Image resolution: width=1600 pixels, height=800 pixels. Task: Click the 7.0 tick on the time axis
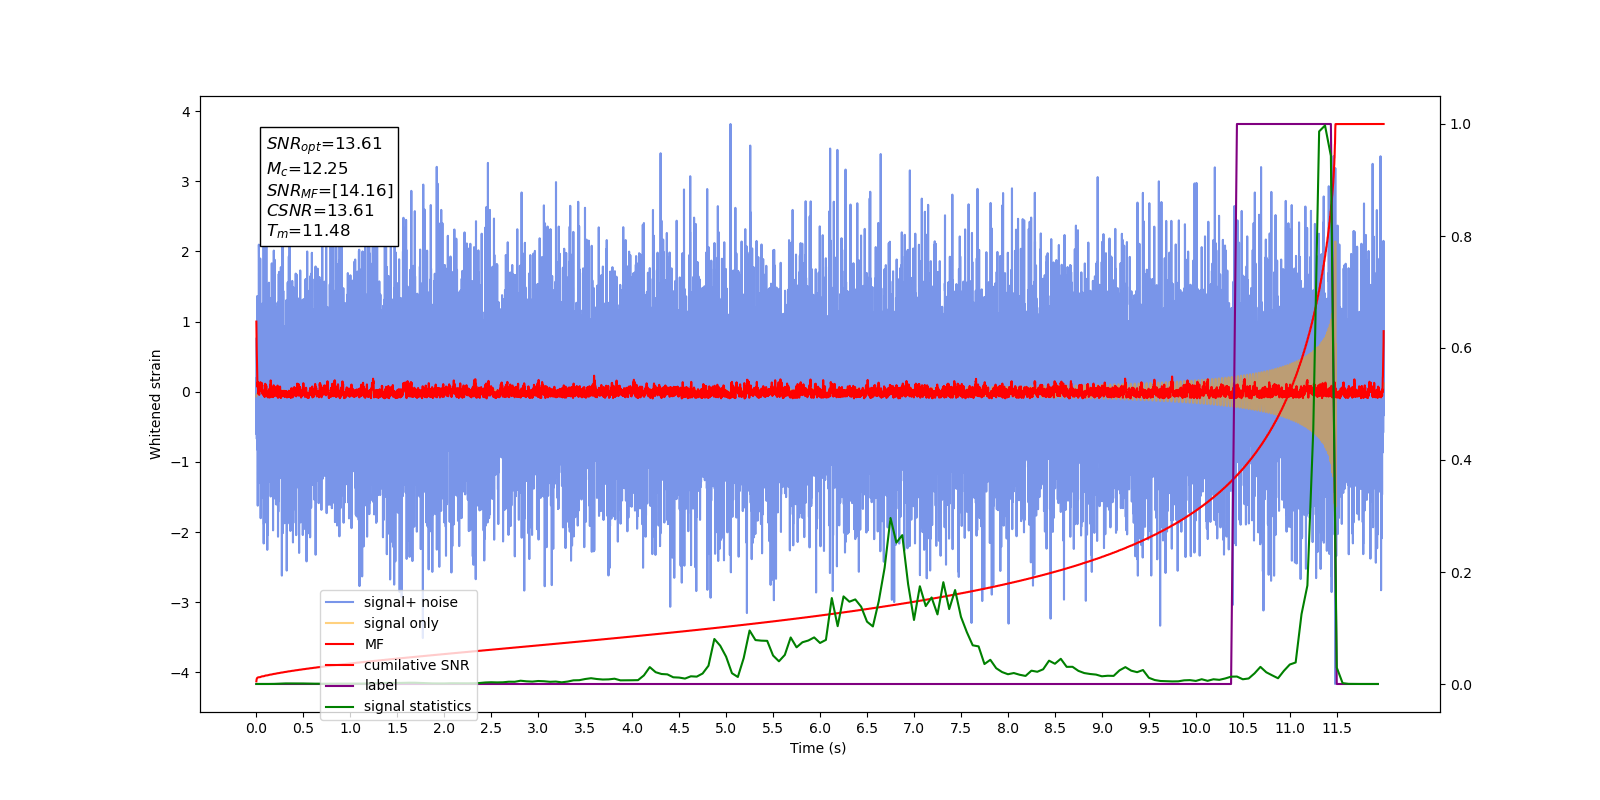[x=914, y=728]
